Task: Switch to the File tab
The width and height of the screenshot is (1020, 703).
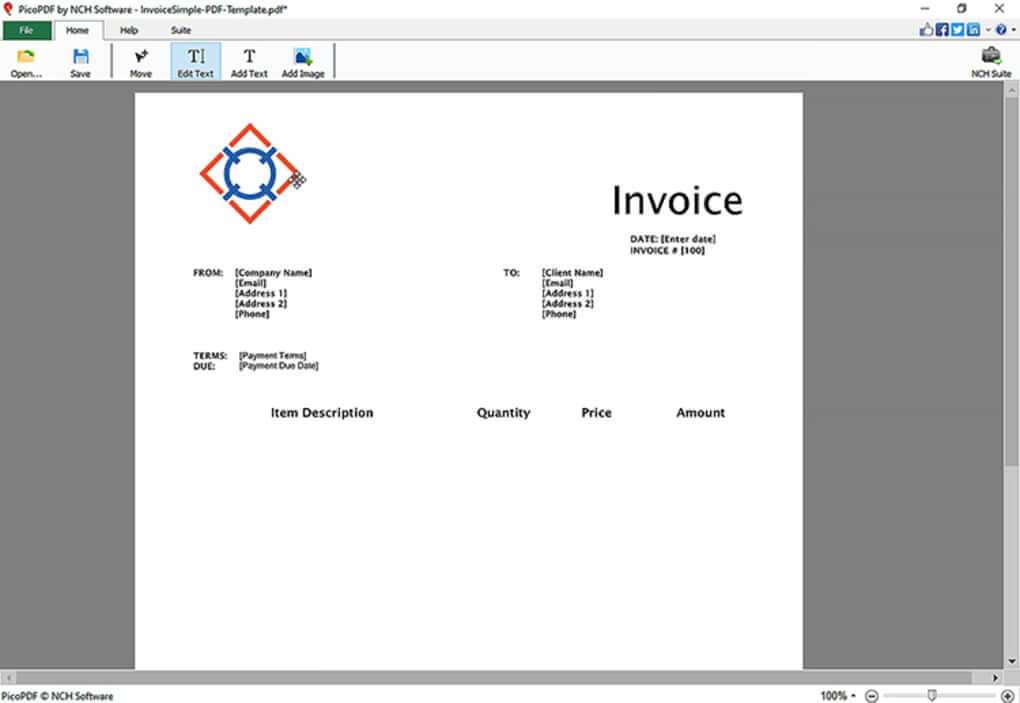Action: 26,30
